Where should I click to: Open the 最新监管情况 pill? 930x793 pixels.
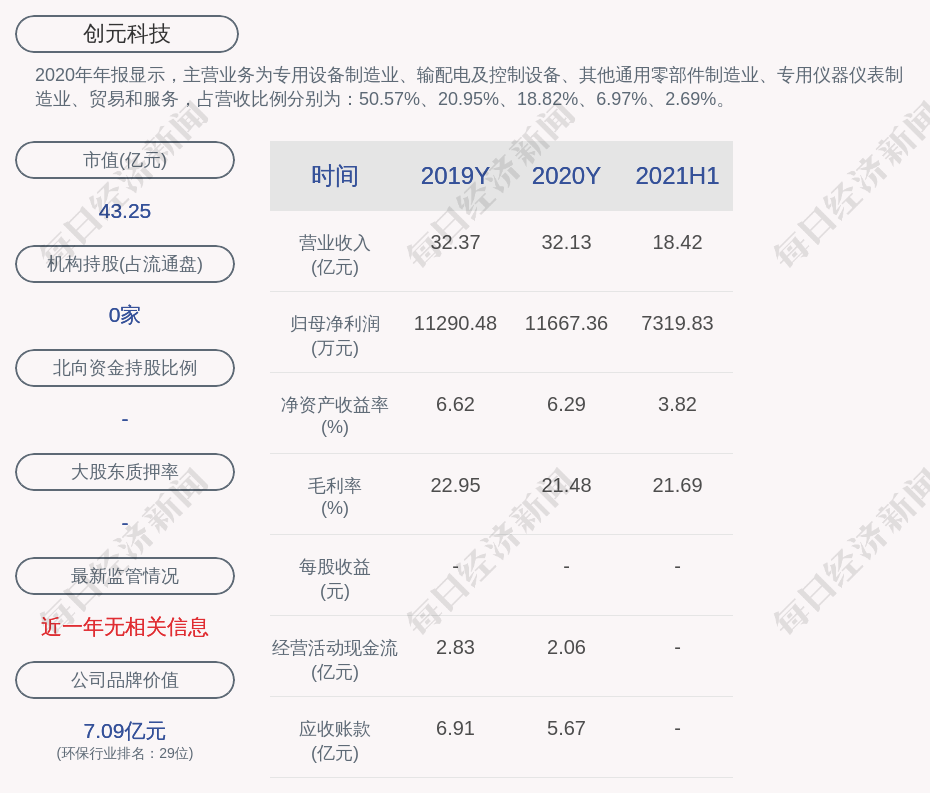[x=125, y=576]
